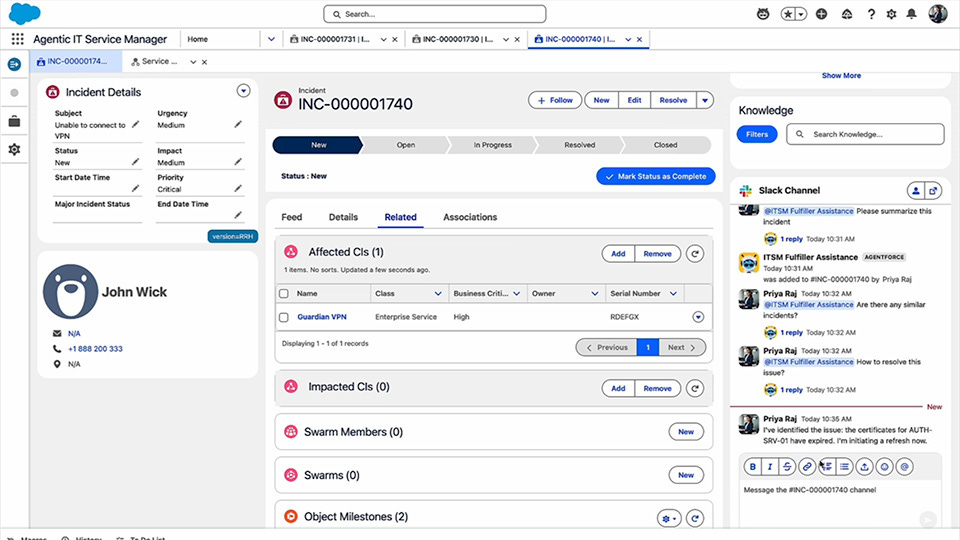Open the Astro mascot icon in header
Viewport: 960px width, 540px height.
pyautogui.click(x=763, y=14)
